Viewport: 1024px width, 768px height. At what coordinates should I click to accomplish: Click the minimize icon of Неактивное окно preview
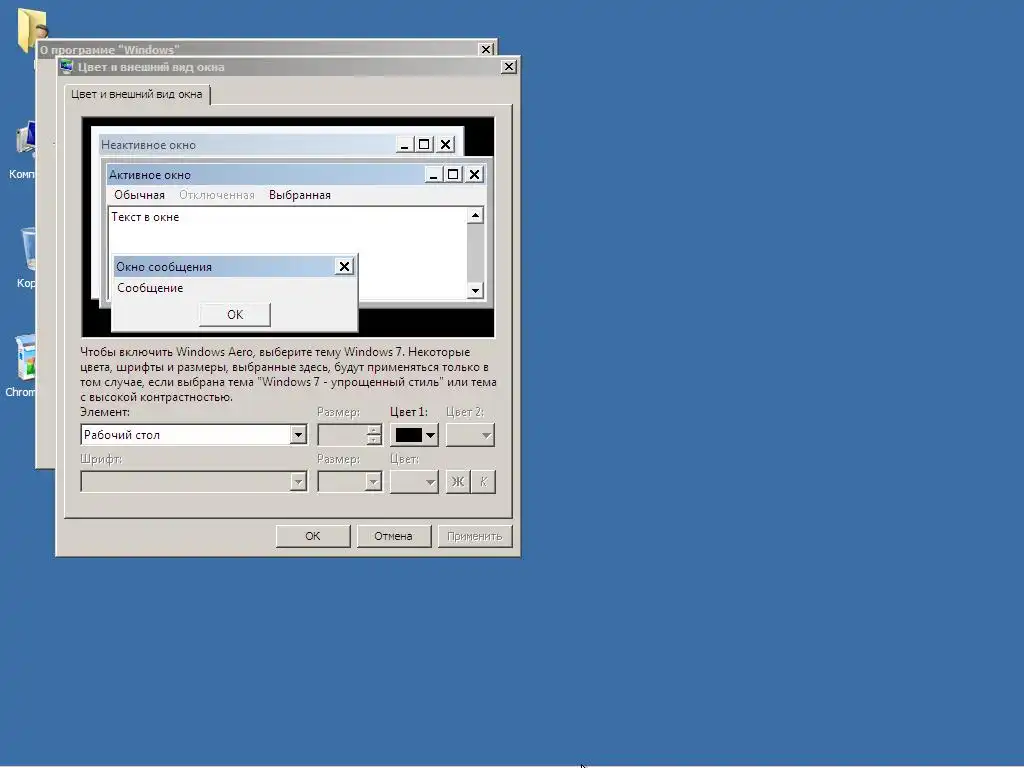point(404,145)
